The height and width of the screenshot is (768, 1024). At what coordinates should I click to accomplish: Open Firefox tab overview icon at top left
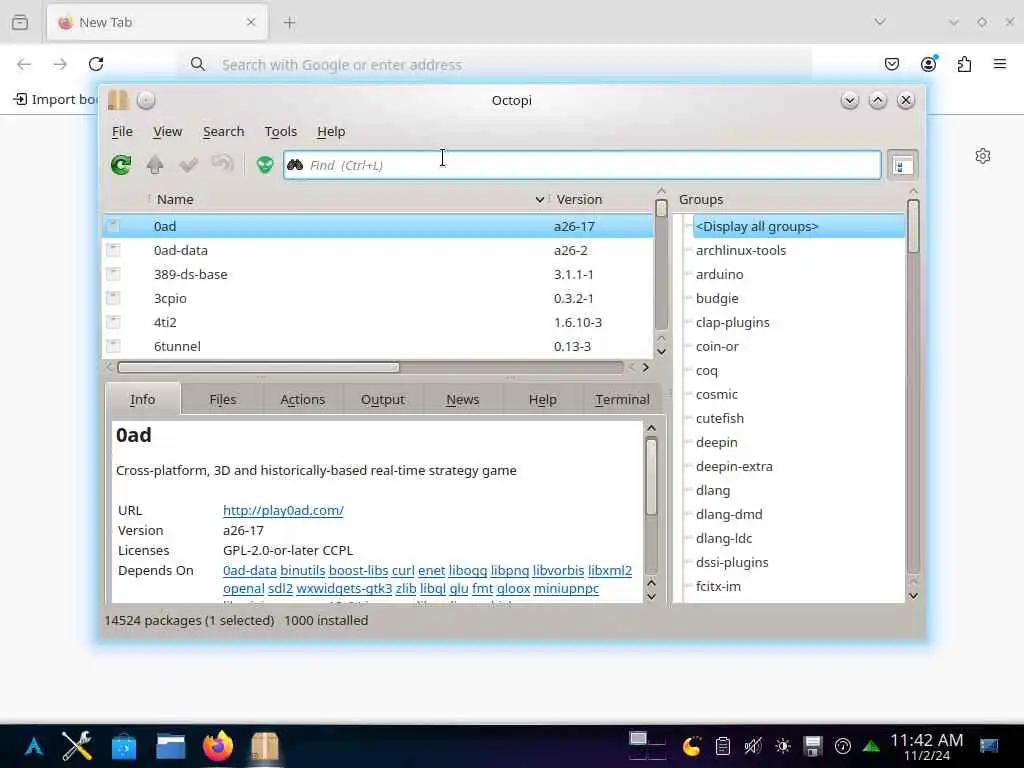[x=20, y=22]
